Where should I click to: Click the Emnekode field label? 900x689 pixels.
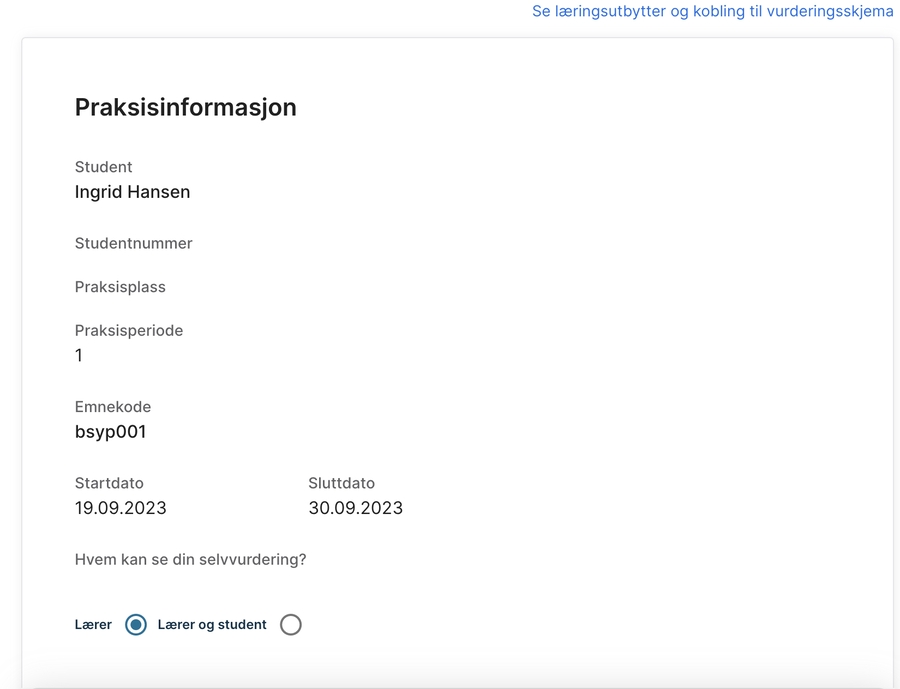point(112,407)
